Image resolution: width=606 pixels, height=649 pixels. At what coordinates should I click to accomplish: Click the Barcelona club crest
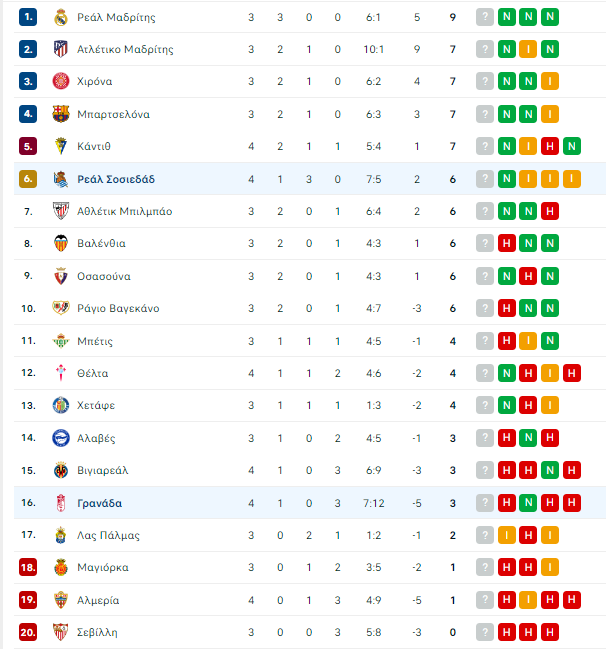point(61,114)
